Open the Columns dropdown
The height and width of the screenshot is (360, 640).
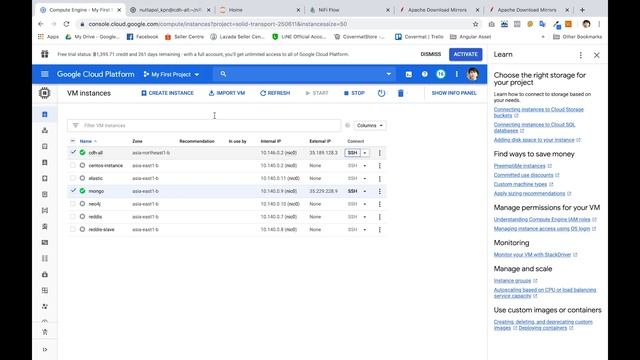[x=369, y=125]
